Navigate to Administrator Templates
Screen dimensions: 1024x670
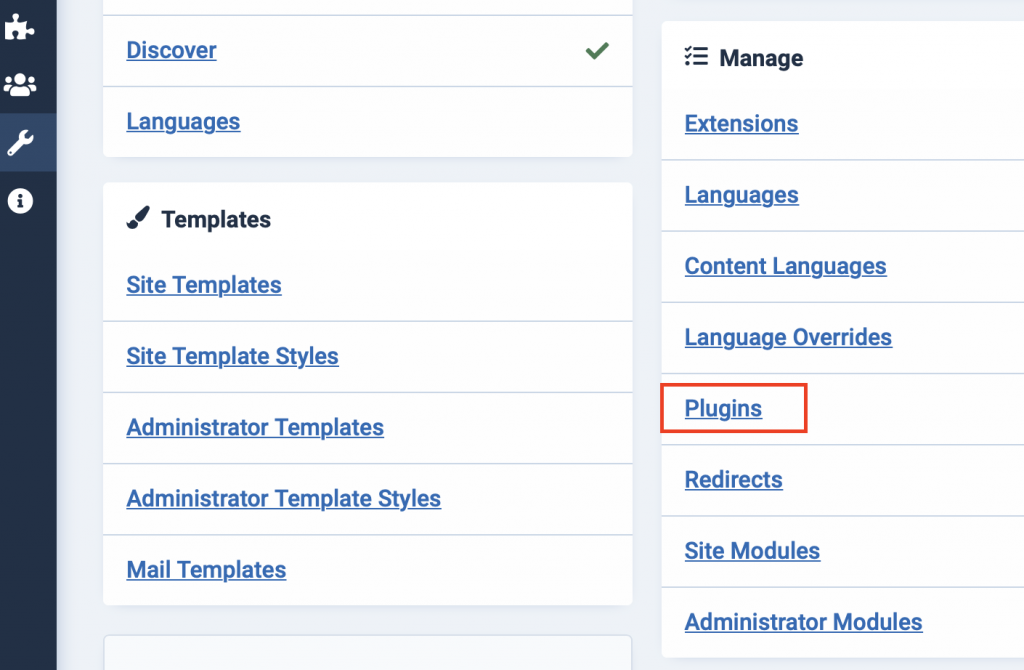point(255,427)
